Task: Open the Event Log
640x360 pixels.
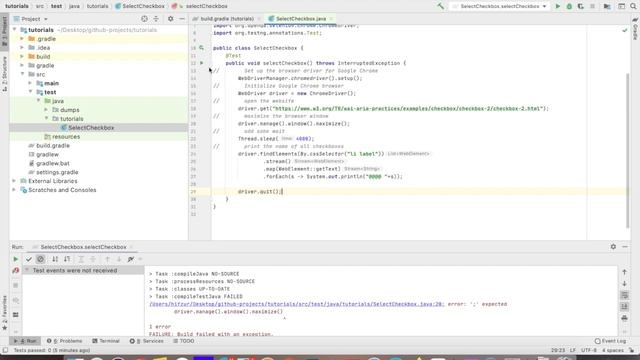Action: (x=610, y=341)
